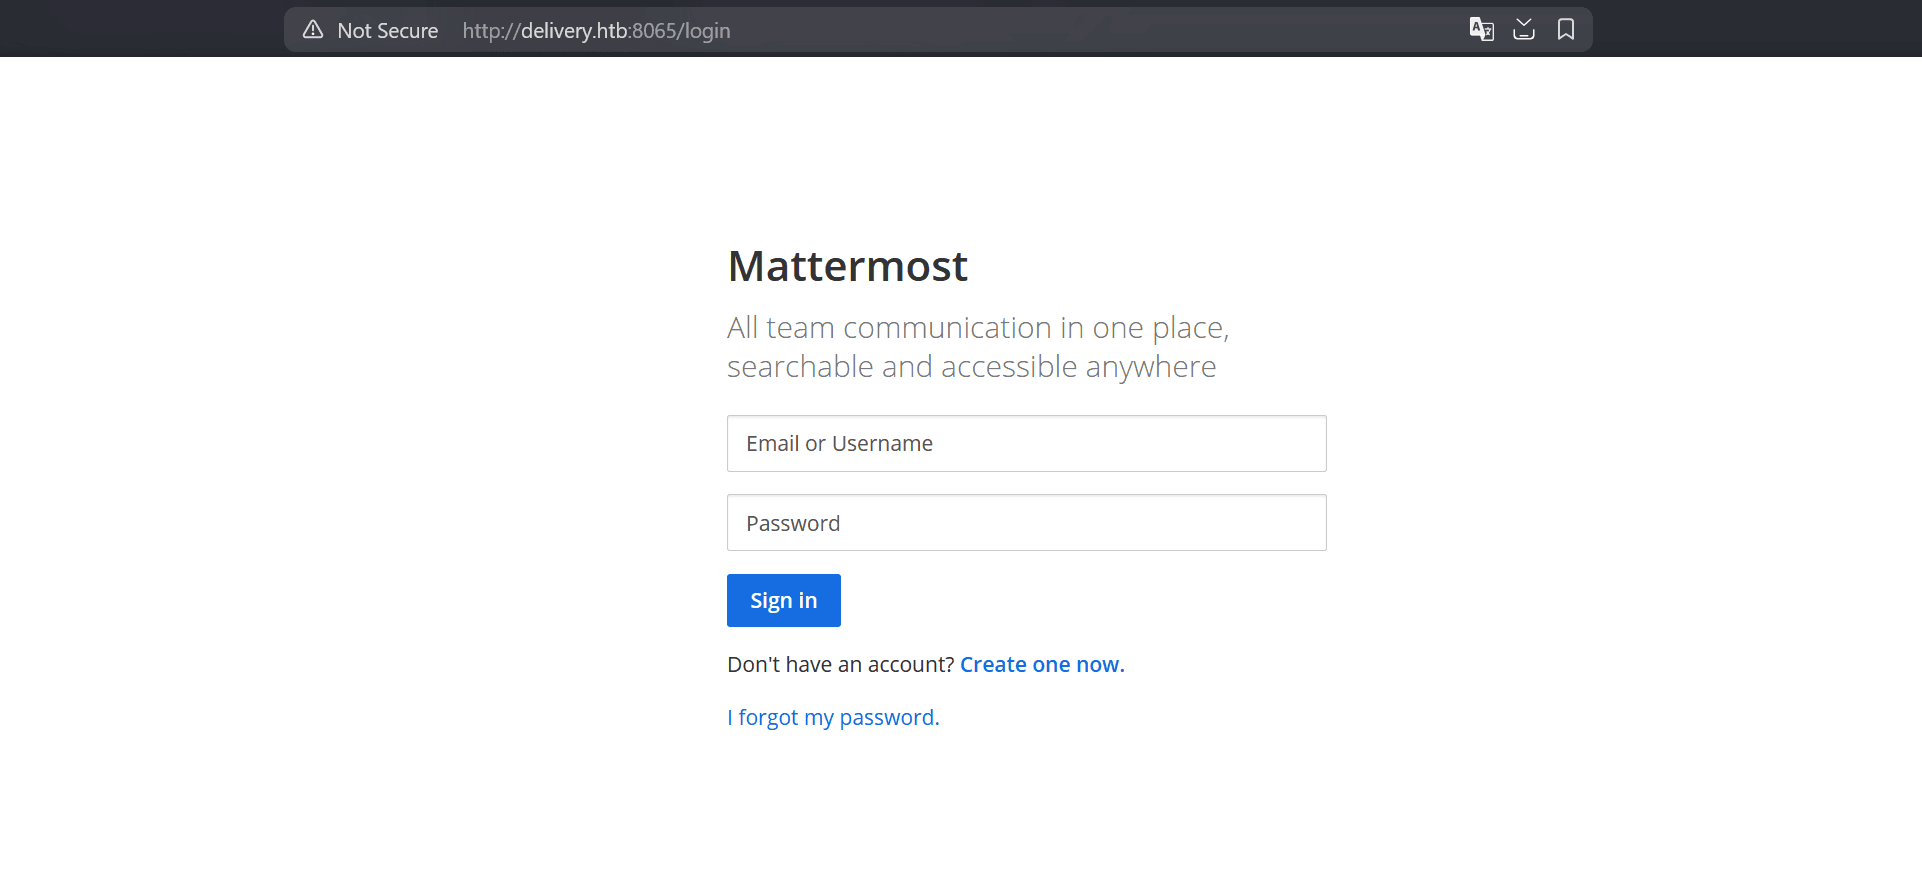The width and height of the screenshot is (1922, 871).
Task: Follow the "I forgot my password." link
Action: tap(833, 718)
